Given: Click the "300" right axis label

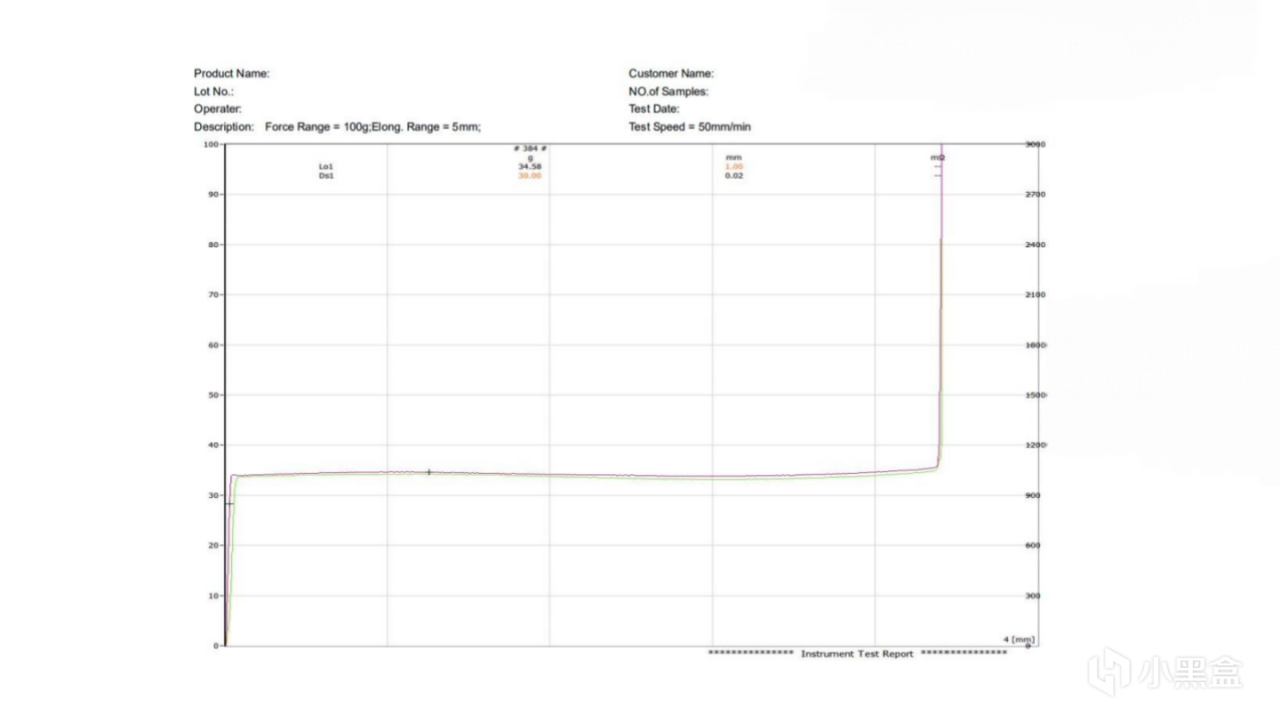Looking at the screenshot, I should coord(1033,596).
